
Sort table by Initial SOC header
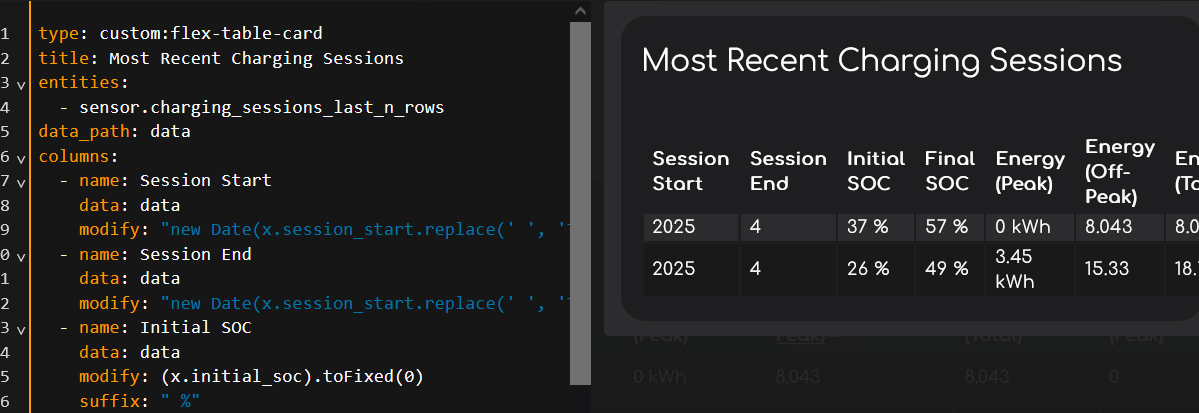(875, 171)
